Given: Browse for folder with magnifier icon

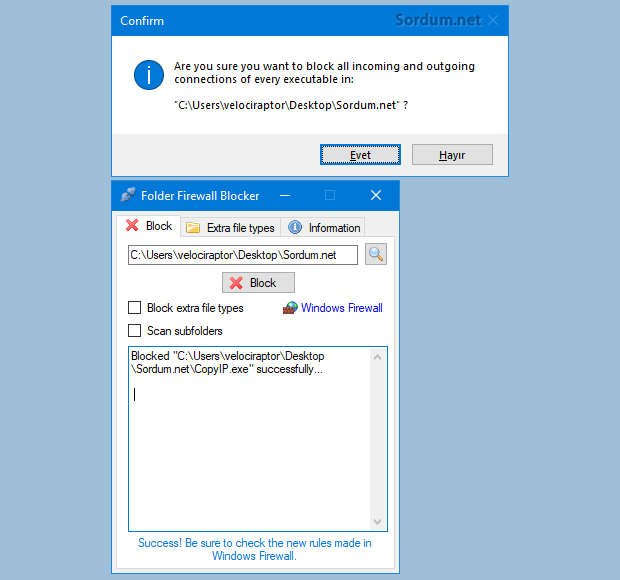Looking at the screenshot, I should tap(376, 254).
